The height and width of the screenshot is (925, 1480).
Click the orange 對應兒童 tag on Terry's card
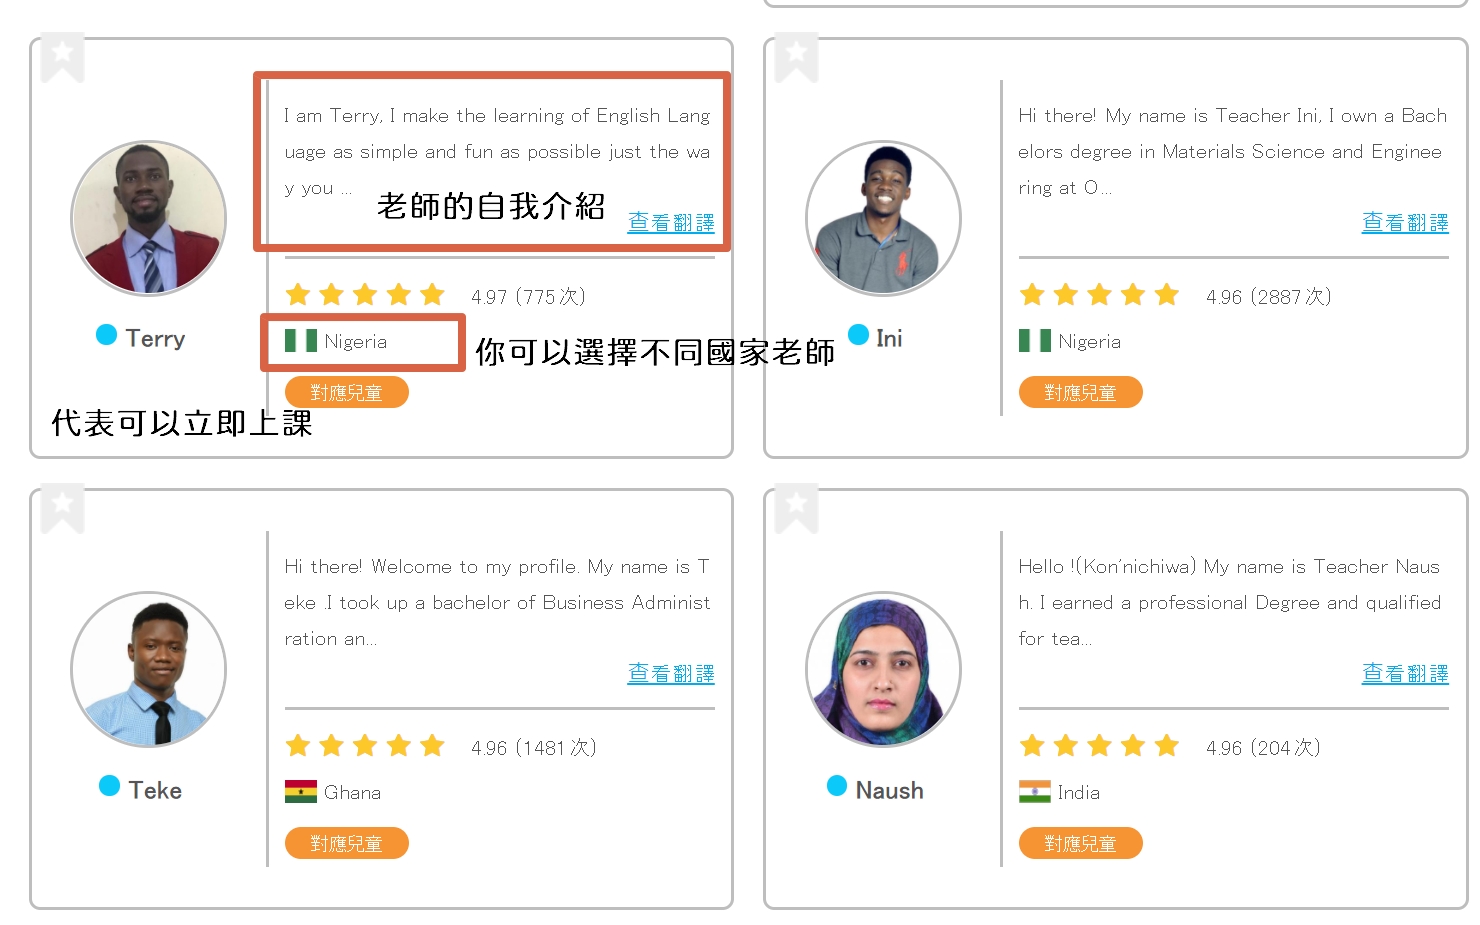(x=347, y=392)
